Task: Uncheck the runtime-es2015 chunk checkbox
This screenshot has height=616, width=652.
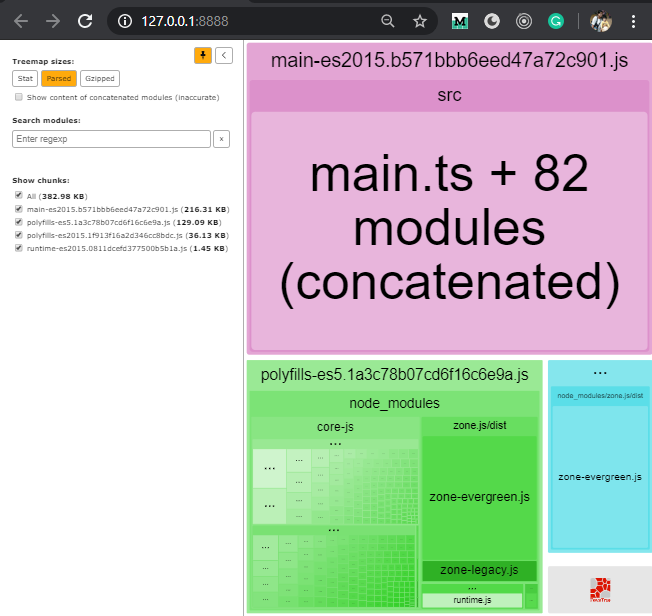Action: [x=19, y=248]
